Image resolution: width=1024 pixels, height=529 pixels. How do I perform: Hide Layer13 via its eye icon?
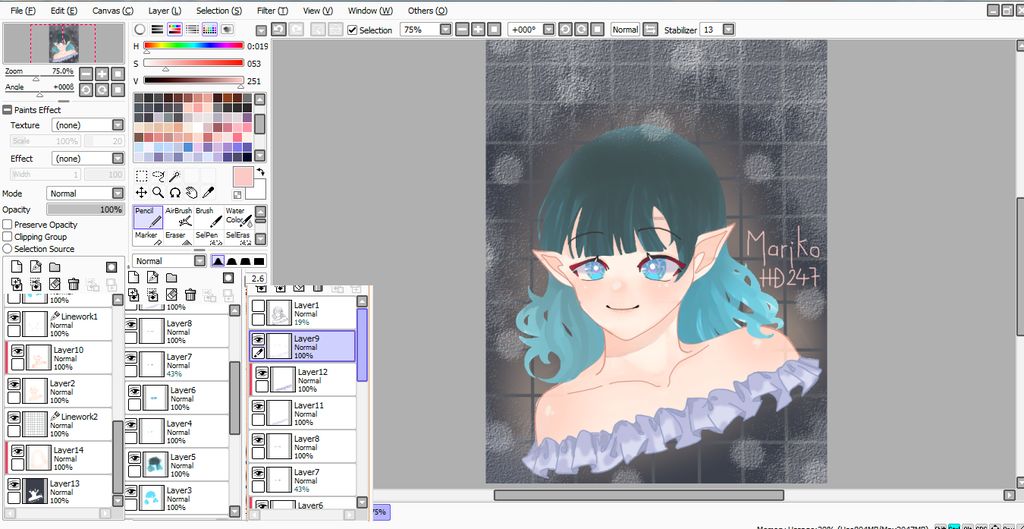point(14,485)
